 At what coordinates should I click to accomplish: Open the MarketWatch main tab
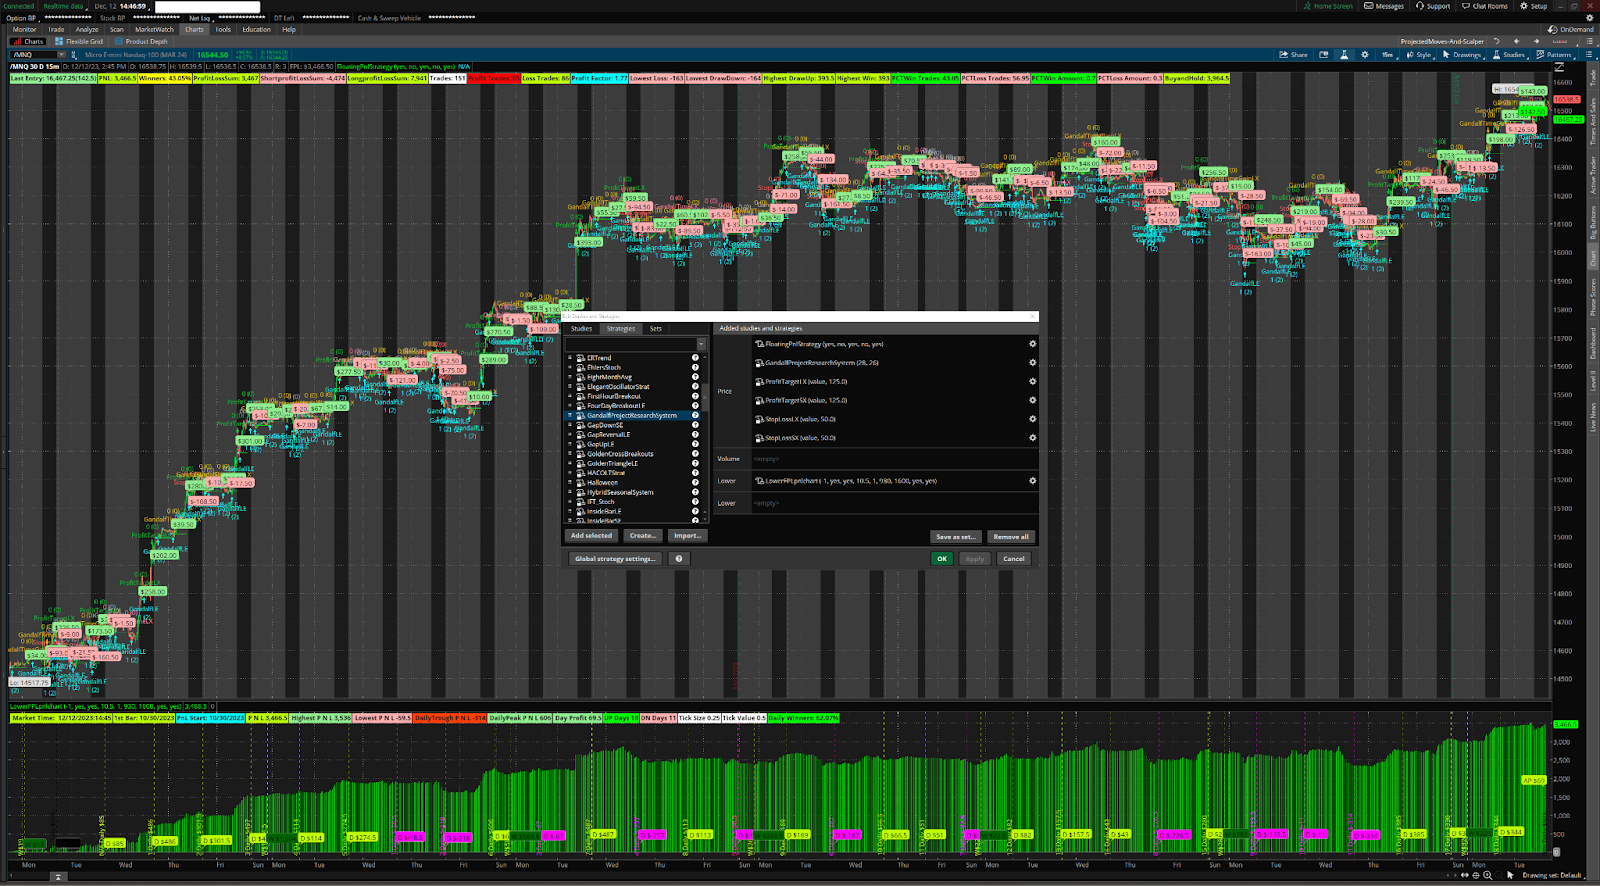[x=154, y=29]
